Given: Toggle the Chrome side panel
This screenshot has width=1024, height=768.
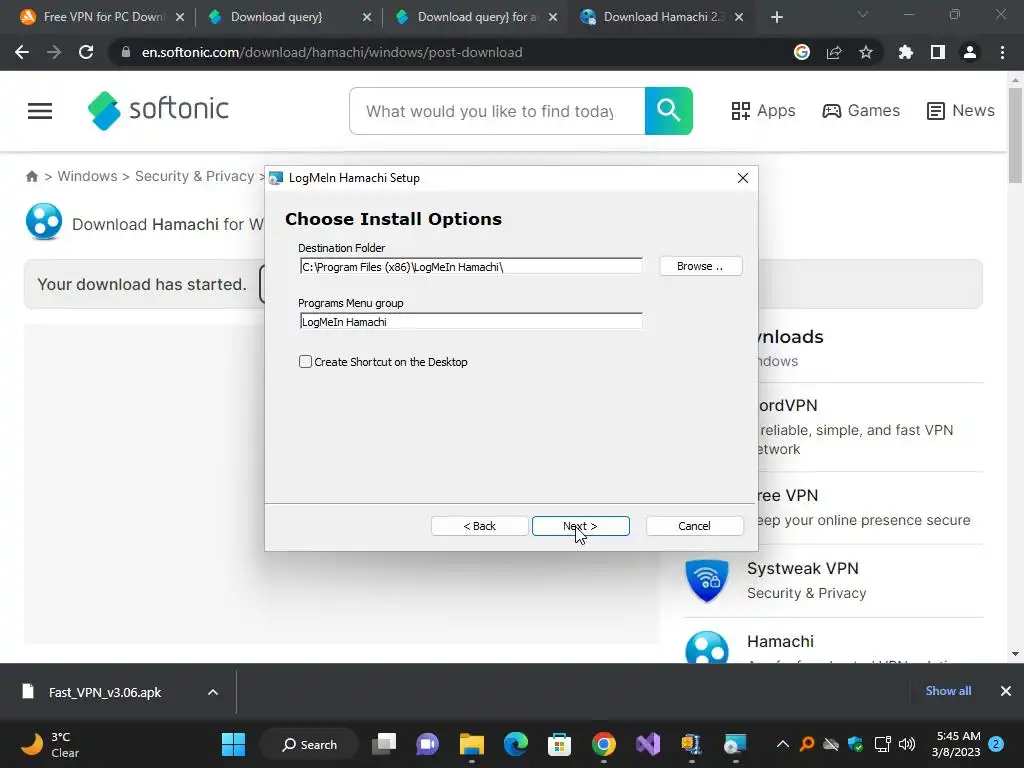Looking at the screenshot, I should click(938, 52).
